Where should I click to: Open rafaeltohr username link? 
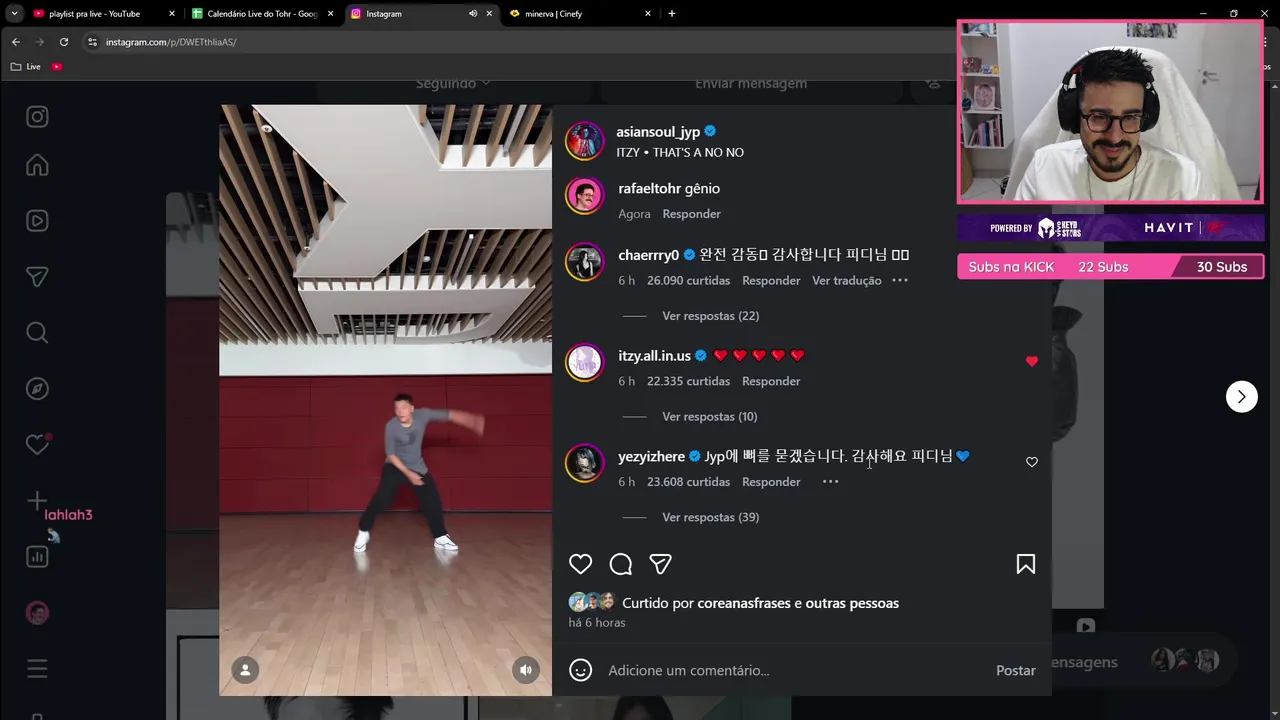pos(649,189)
